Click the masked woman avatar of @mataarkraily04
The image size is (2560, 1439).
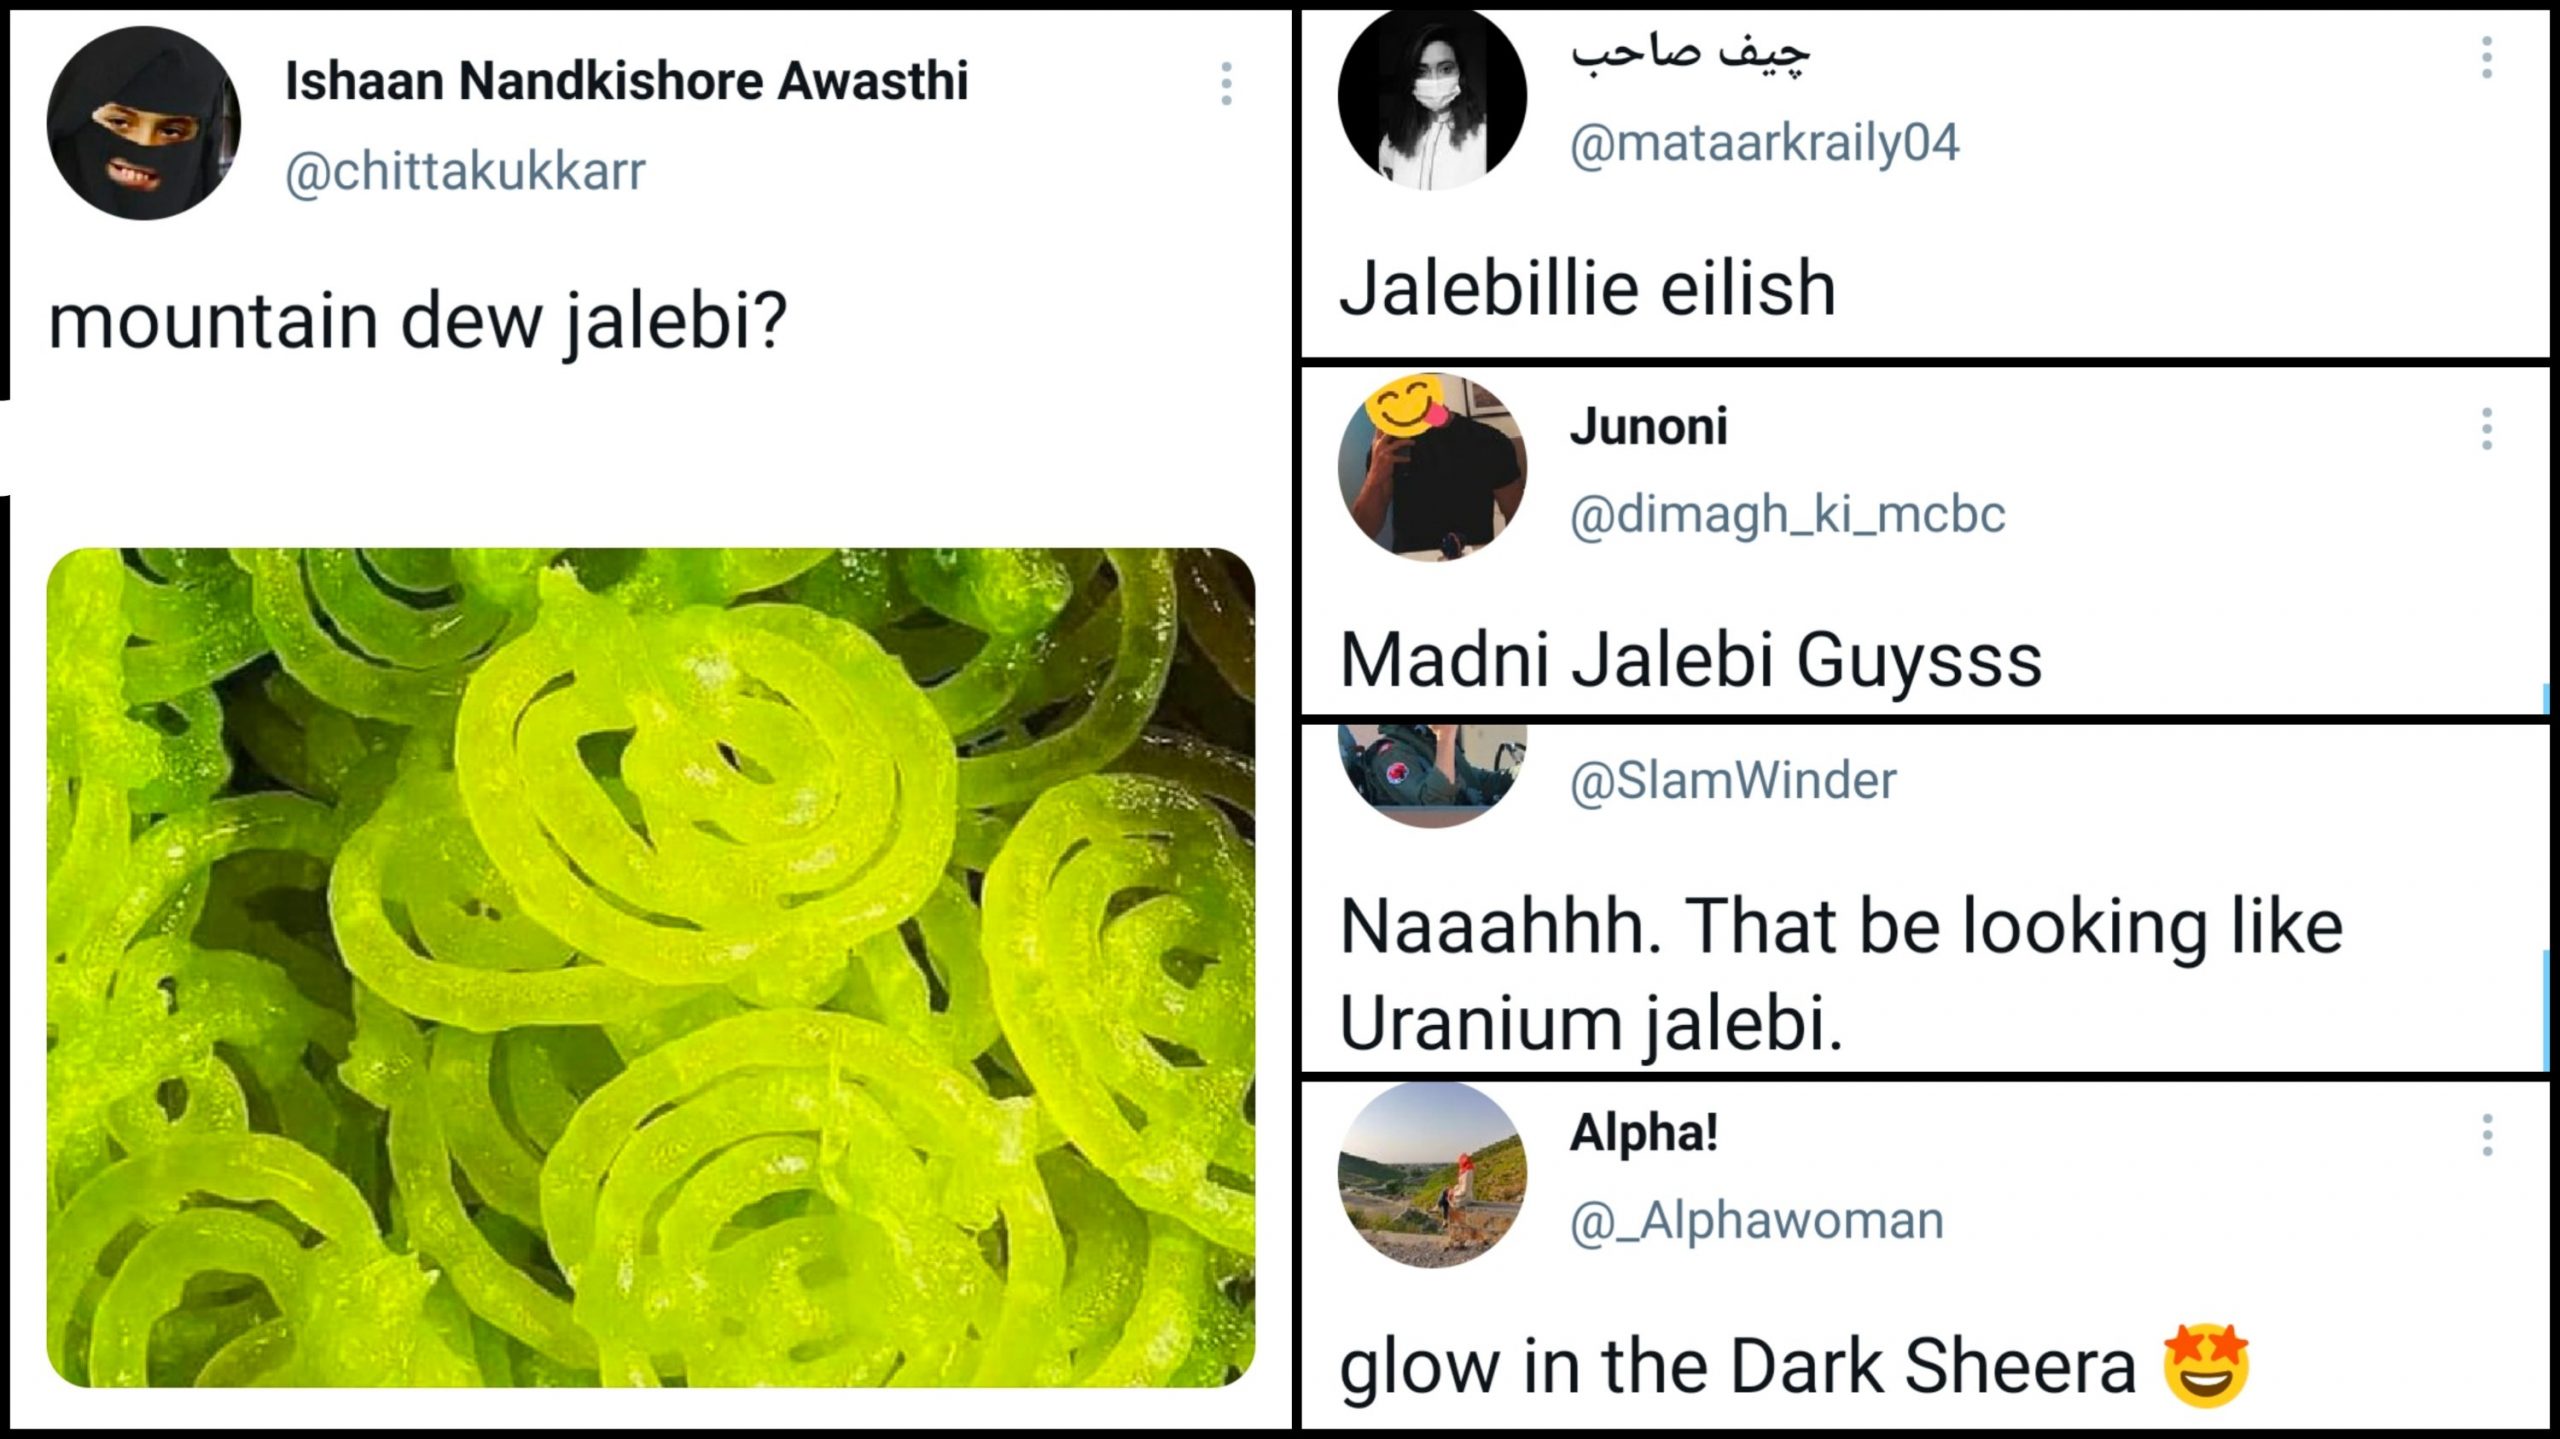coord(1432,98)
